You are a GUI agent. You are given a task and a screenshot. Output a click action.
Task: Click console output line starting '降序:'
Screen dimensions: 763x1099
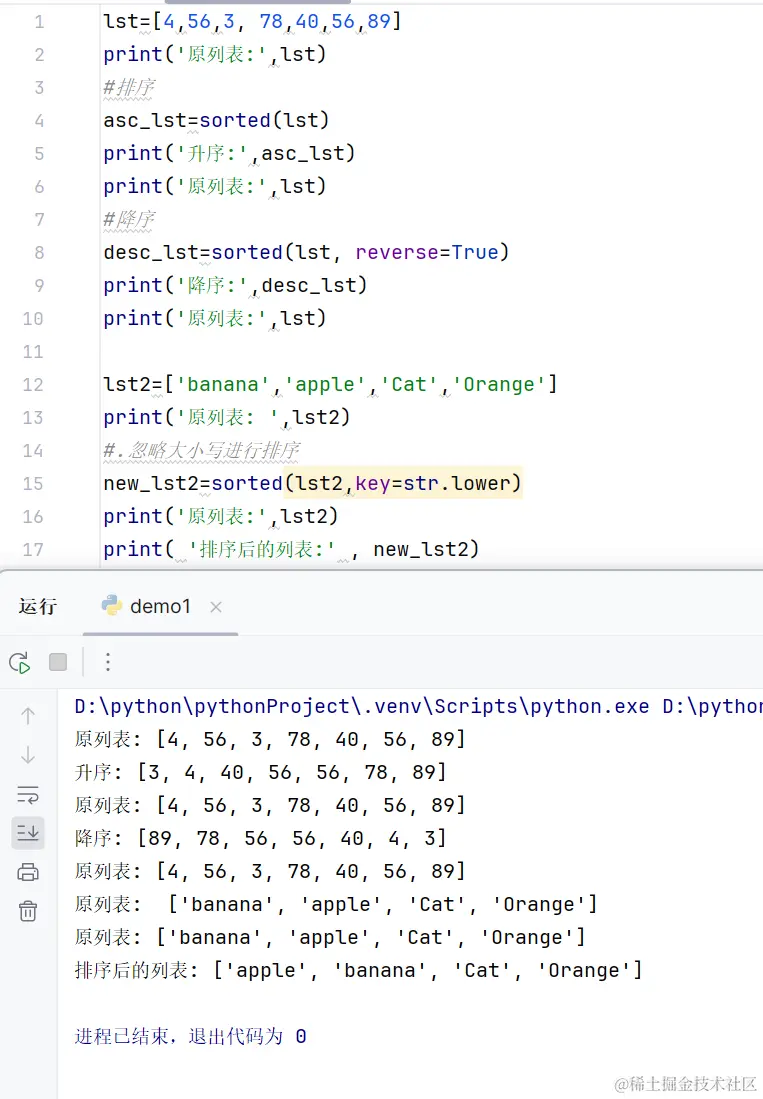(x=260, y=838)
